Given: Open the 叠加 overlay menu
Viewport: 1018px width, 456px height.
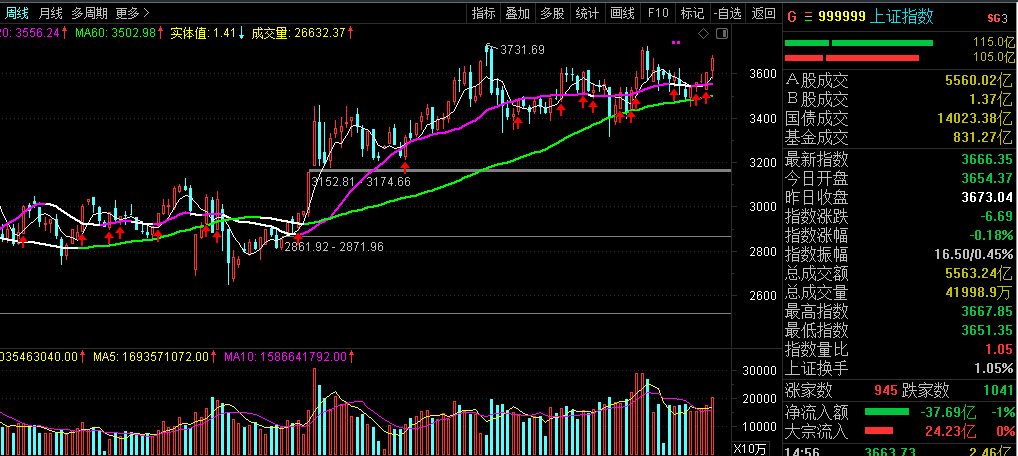Looking at the screenshot, I should pyautogui.click(x=517, y=13).
